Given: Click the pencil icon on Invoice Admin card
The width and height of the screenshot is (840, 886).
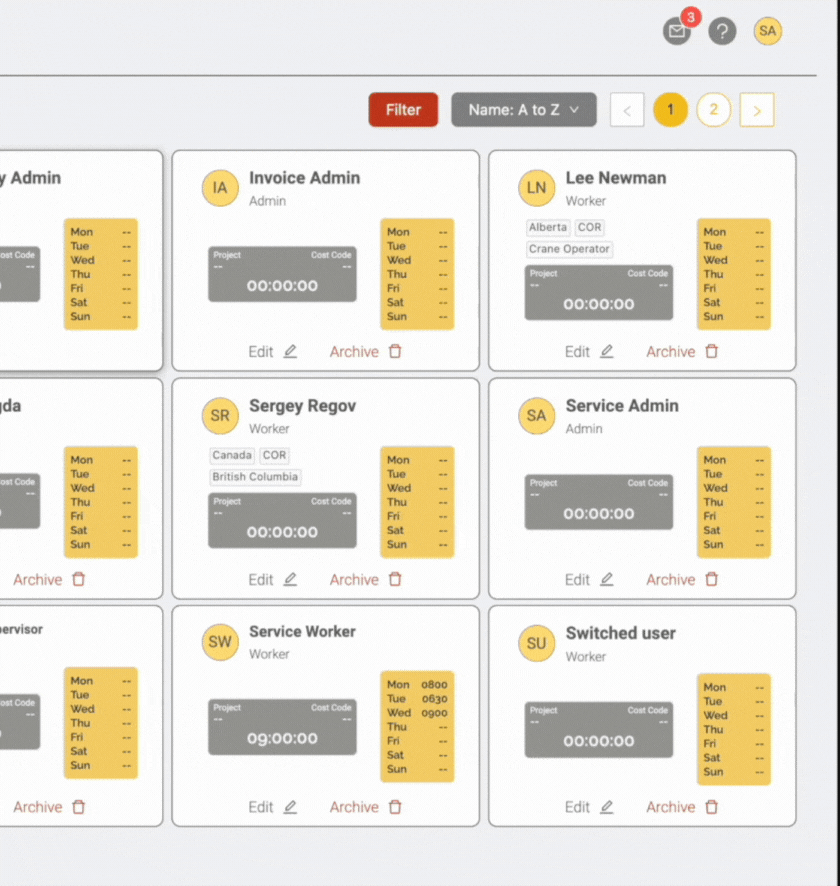Looking at the screenshot, I should pos(290,351).
